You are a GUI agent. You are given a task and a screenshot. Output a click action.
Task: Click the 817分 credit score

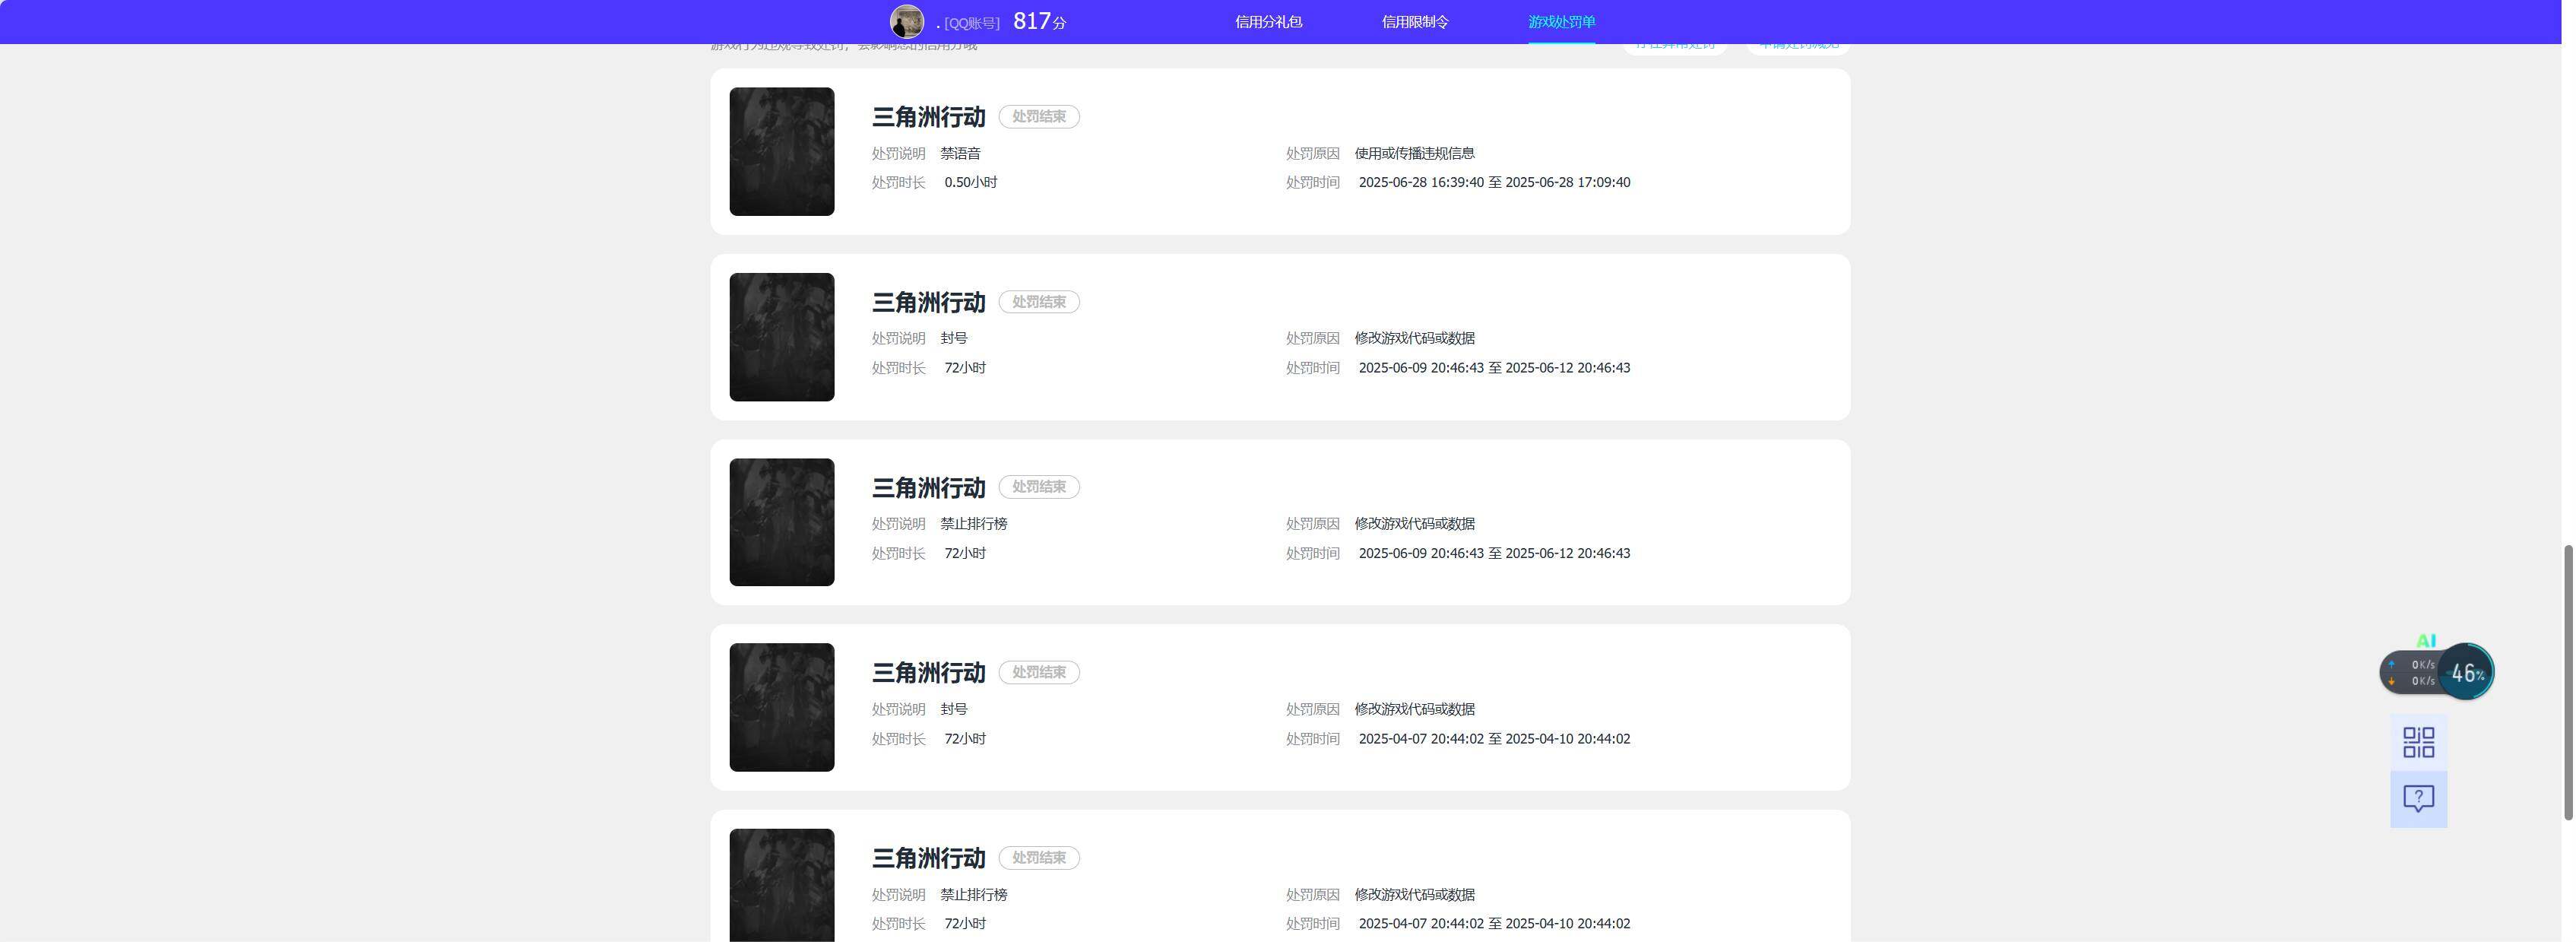pyautogui.click(x=1039, y=21)
